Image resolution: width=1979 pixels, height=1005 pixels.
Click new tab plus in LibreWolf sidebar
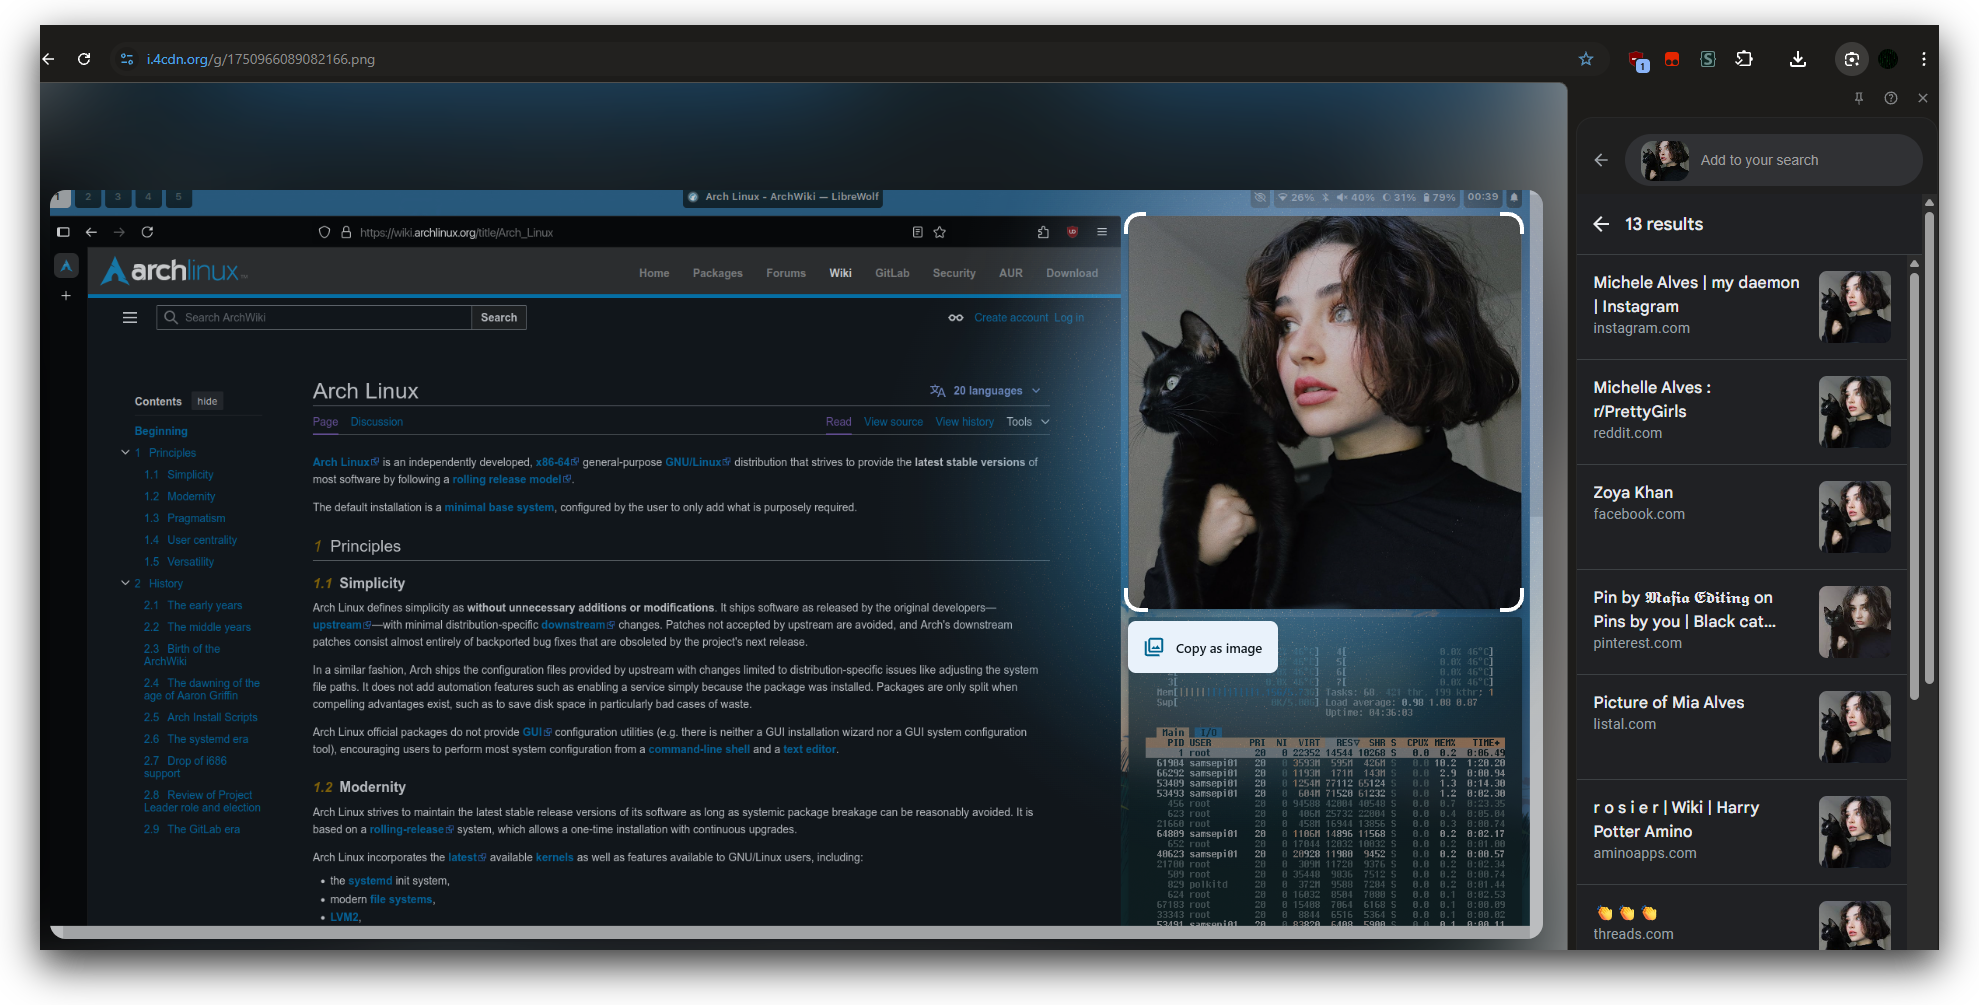click(x=66, y=296)
